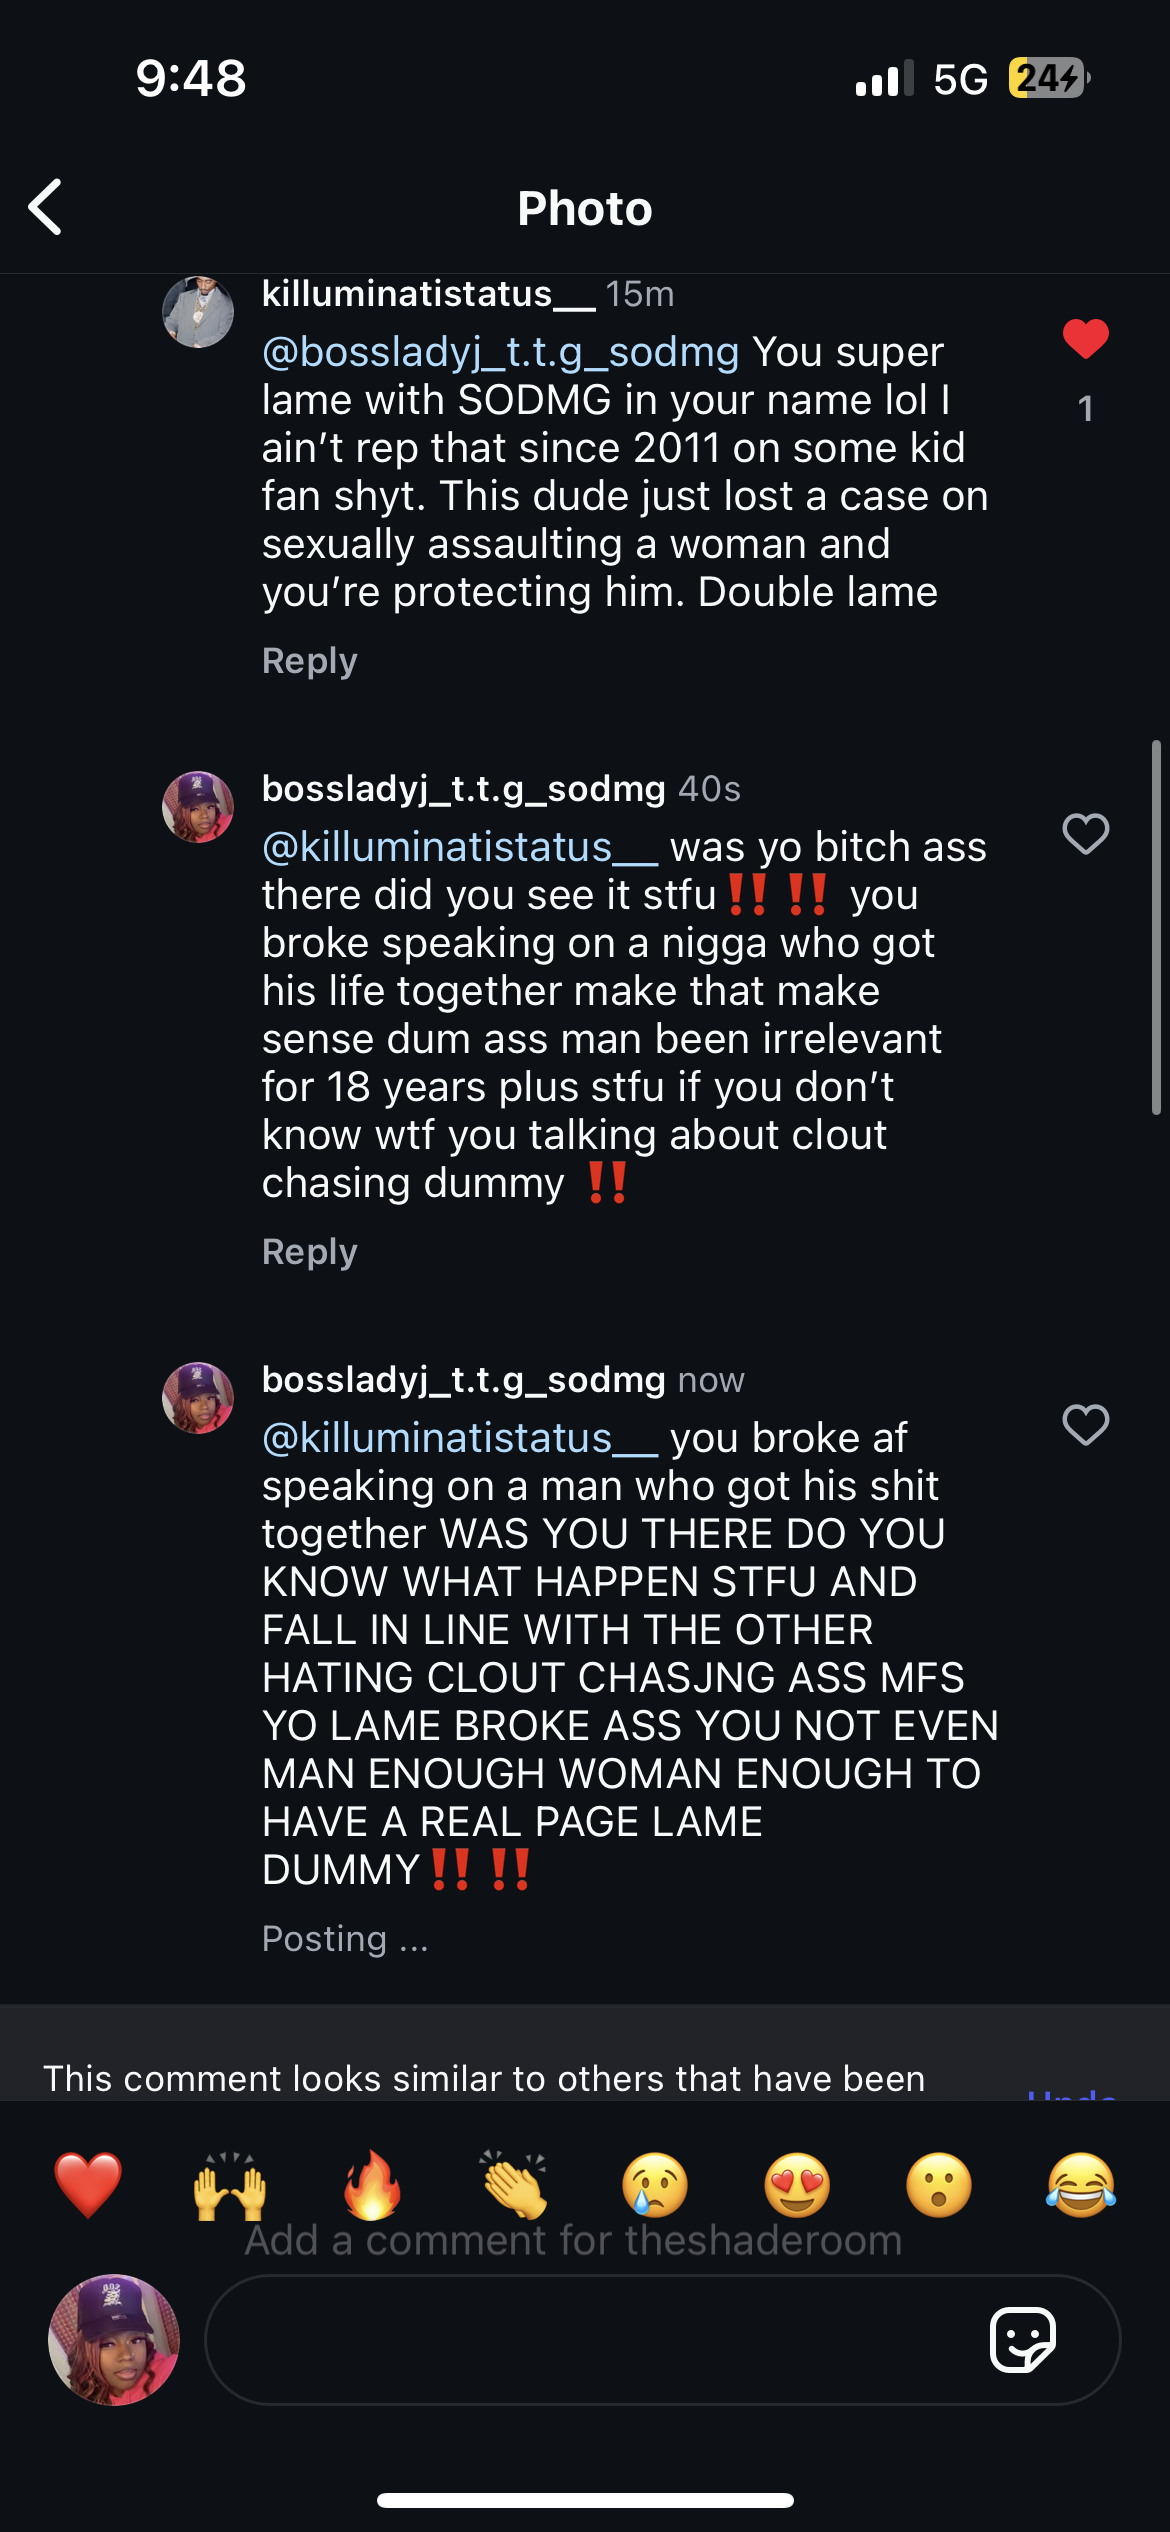The width and height of the screenshot is (1170, 2532).
Task: Insert the clapping hands emoji
Action: [x=514, y=2184]
